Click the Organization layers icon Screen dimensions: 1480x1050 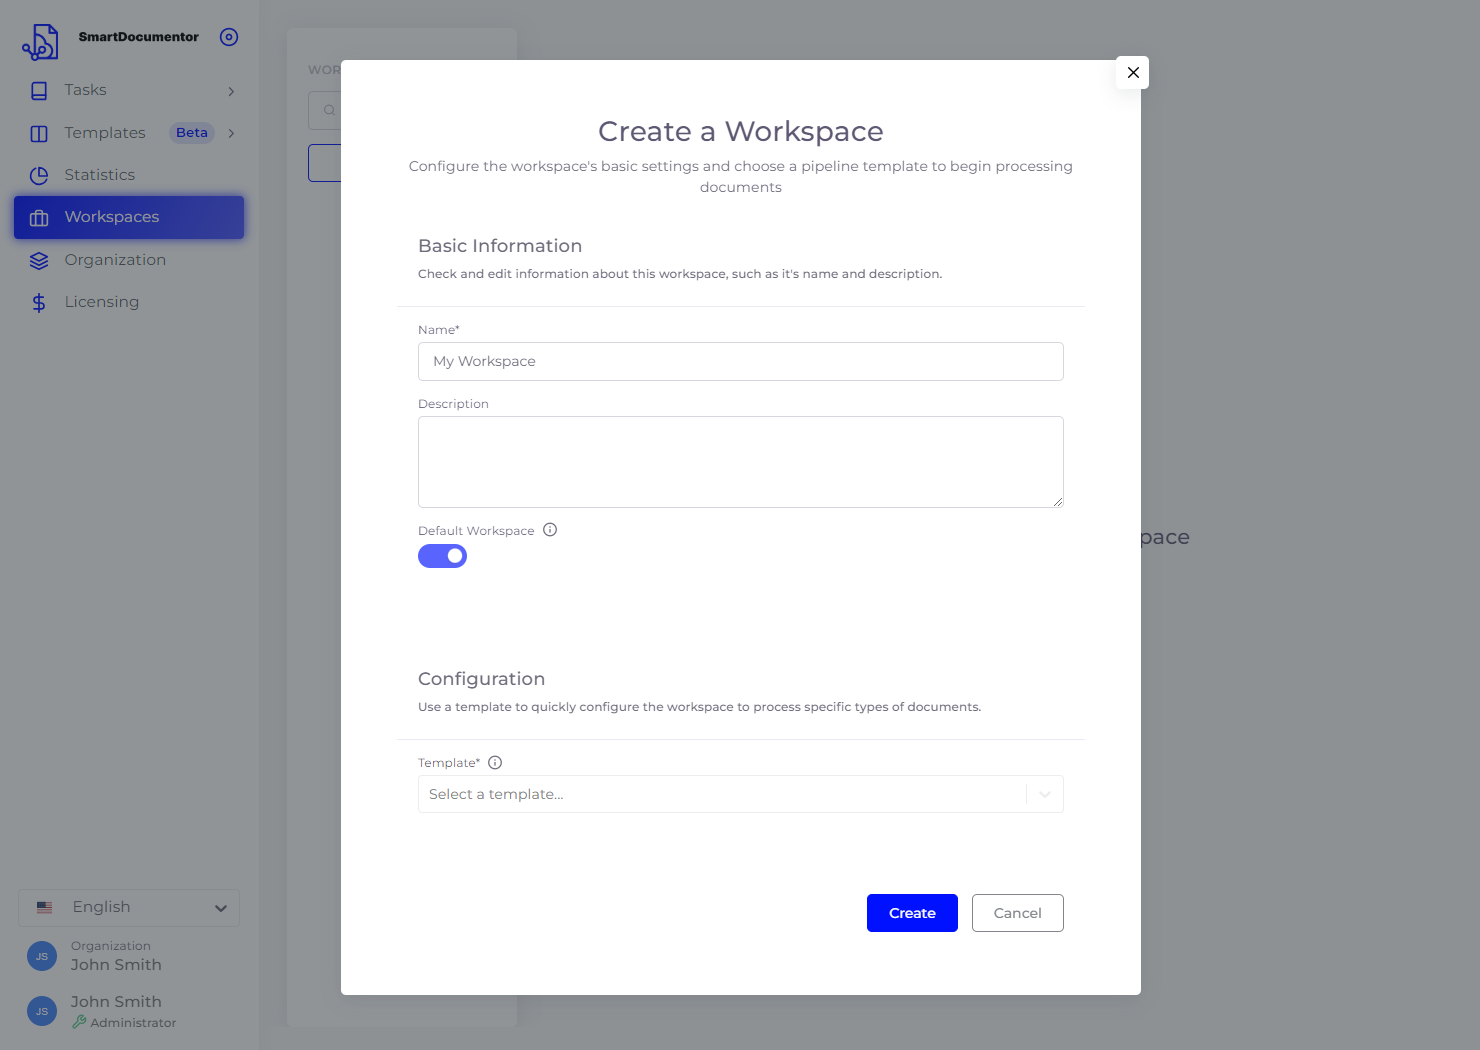pos(39,261)
